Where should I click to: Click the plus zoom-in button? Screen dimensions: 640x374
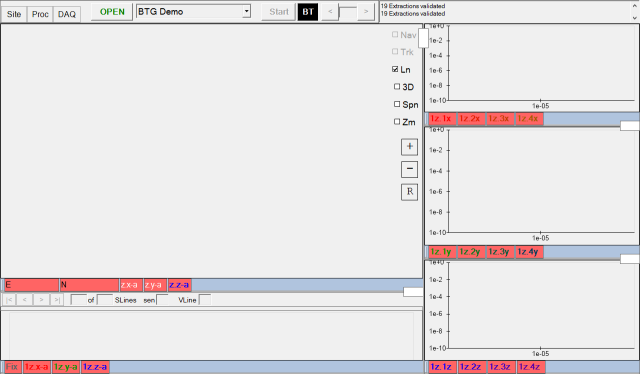point(409,147)
